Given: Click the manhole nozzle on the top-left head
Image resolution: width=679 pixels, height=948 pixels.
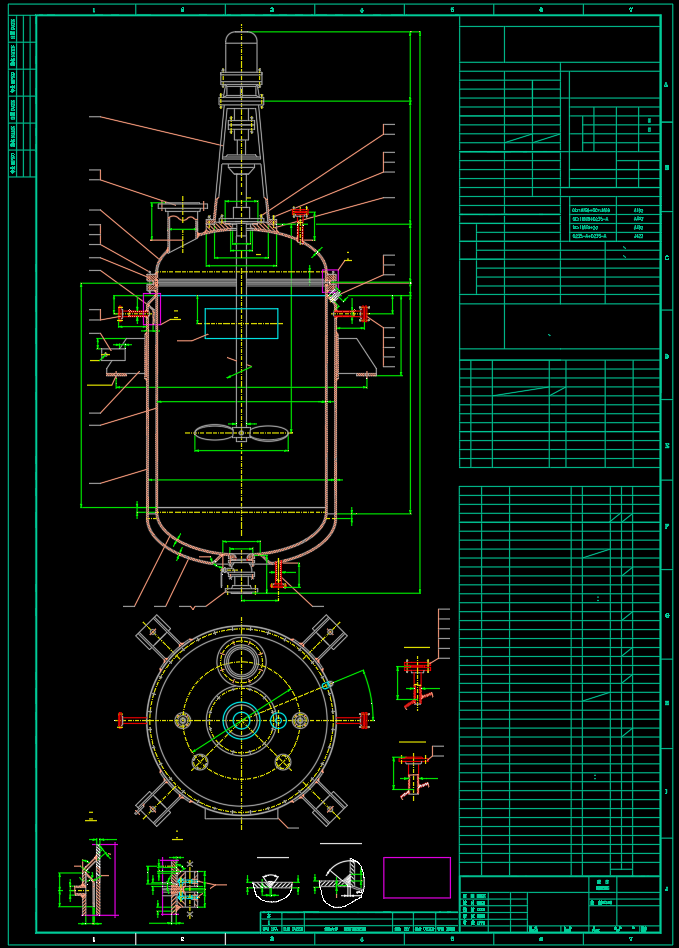Looking at the screenshot, I should pos(179,209).
